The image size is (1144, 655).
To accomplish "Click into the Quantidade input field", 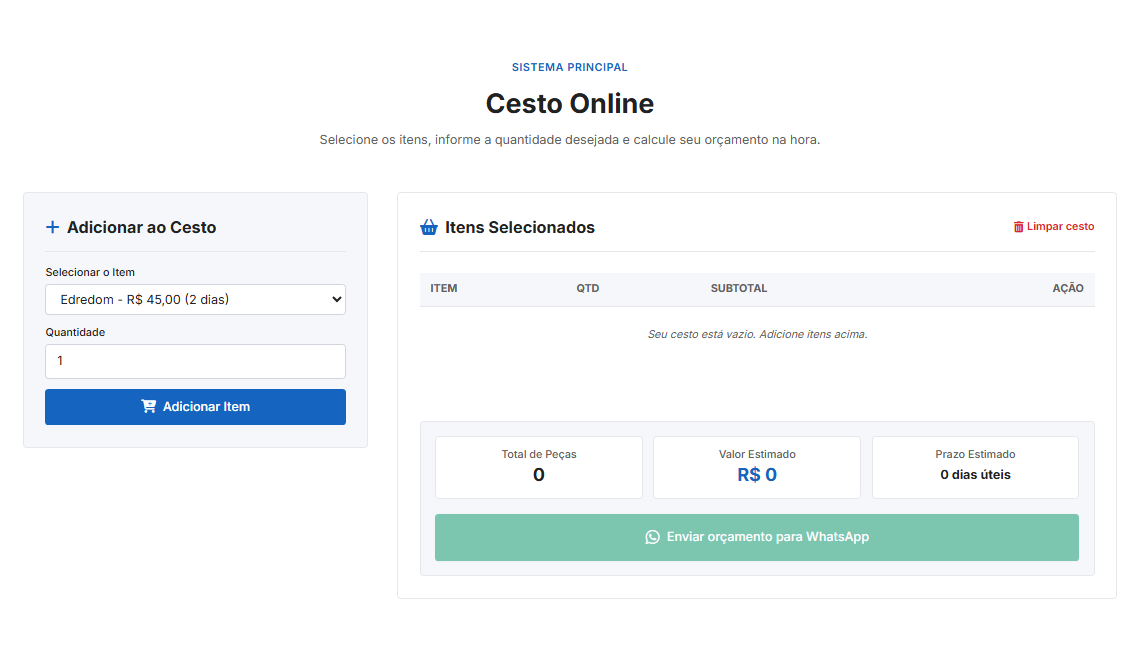I will click(x=196, y=361).
